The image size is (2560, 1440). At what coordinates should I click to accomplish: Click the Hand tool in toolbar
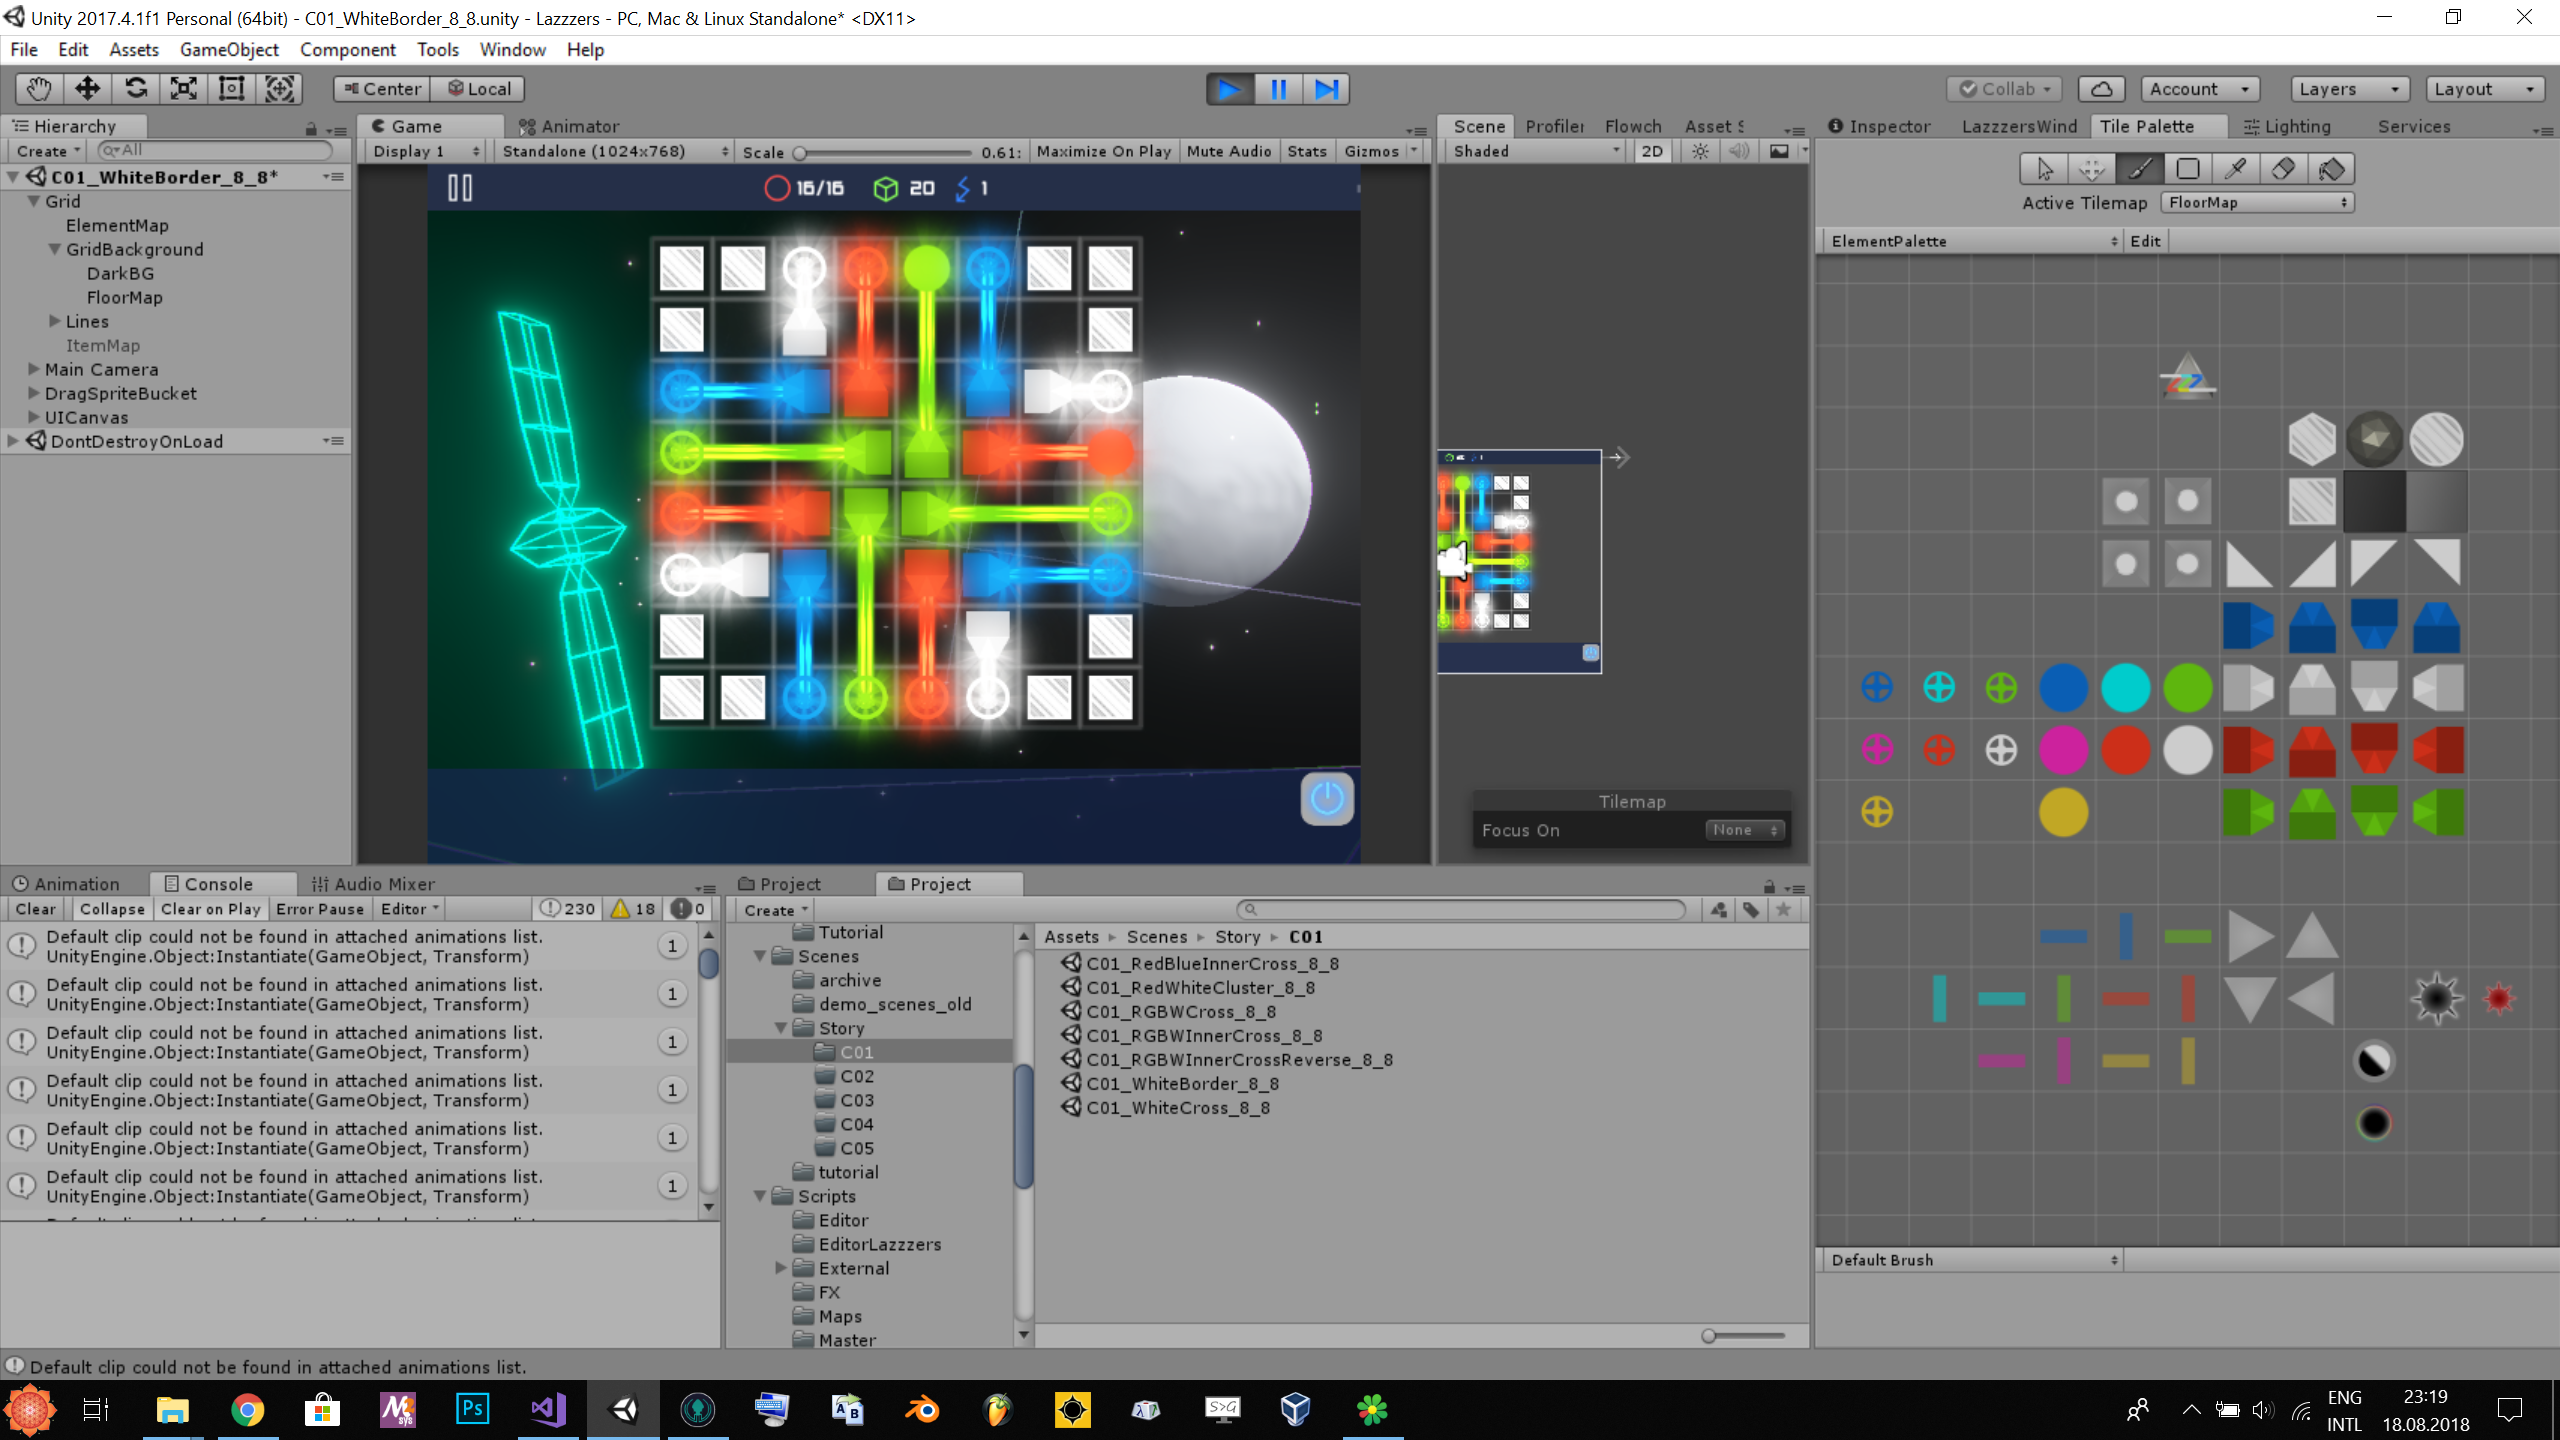39,89
